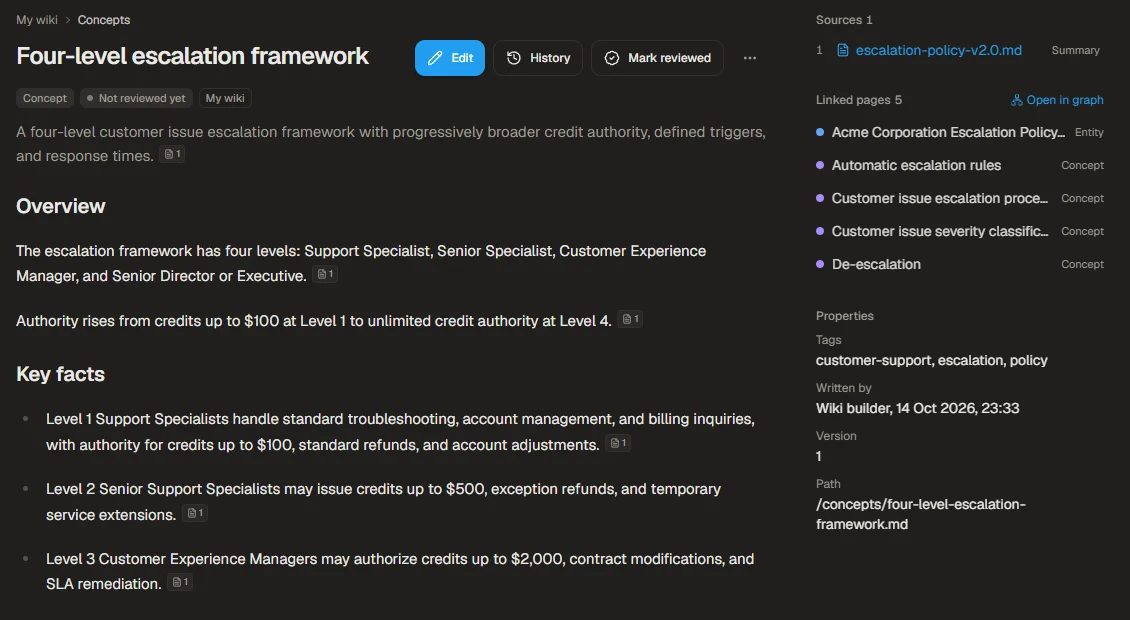
Task: Click the 'Summary' label beside the source file
Action: (x=1075, y=50)
